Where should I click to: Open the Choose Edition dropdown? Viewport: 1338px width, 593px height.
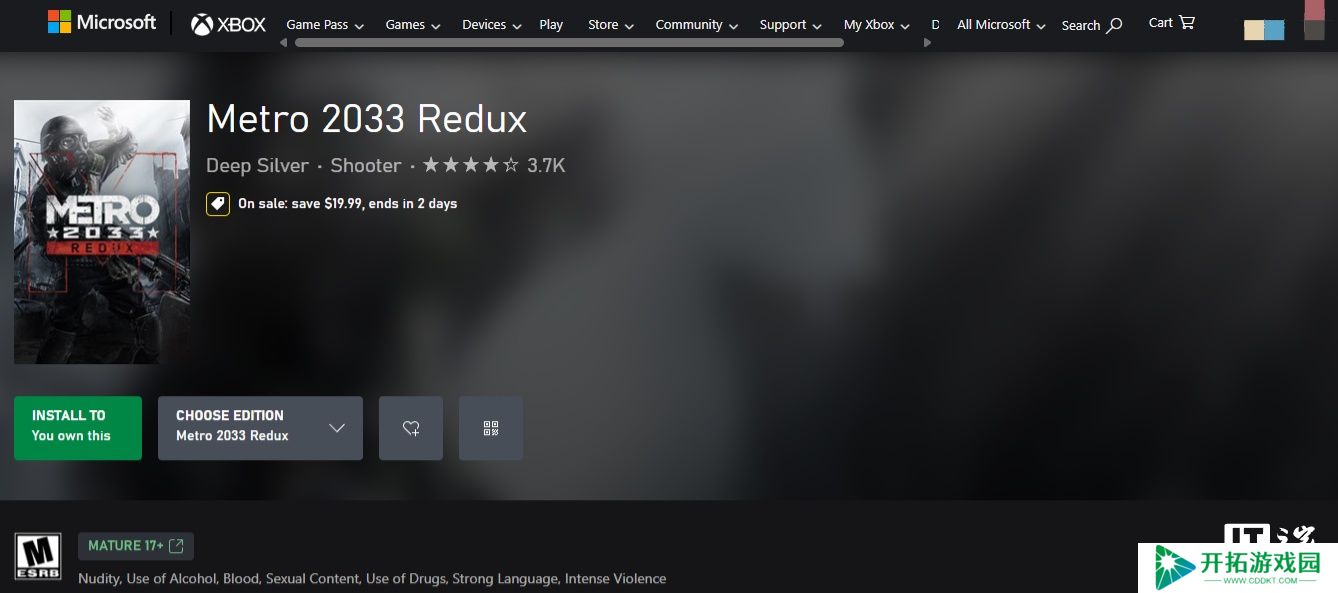click(x=260, y=428)
